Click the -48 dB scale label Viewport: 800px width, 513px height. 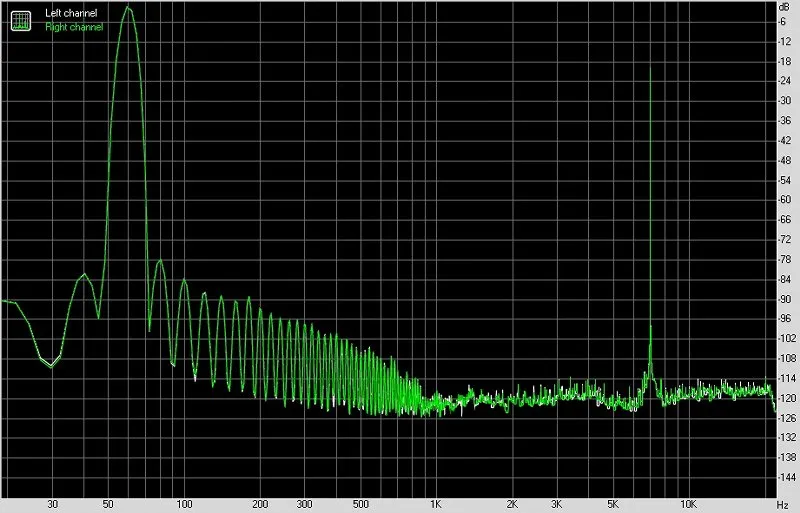tap(785, 161)
